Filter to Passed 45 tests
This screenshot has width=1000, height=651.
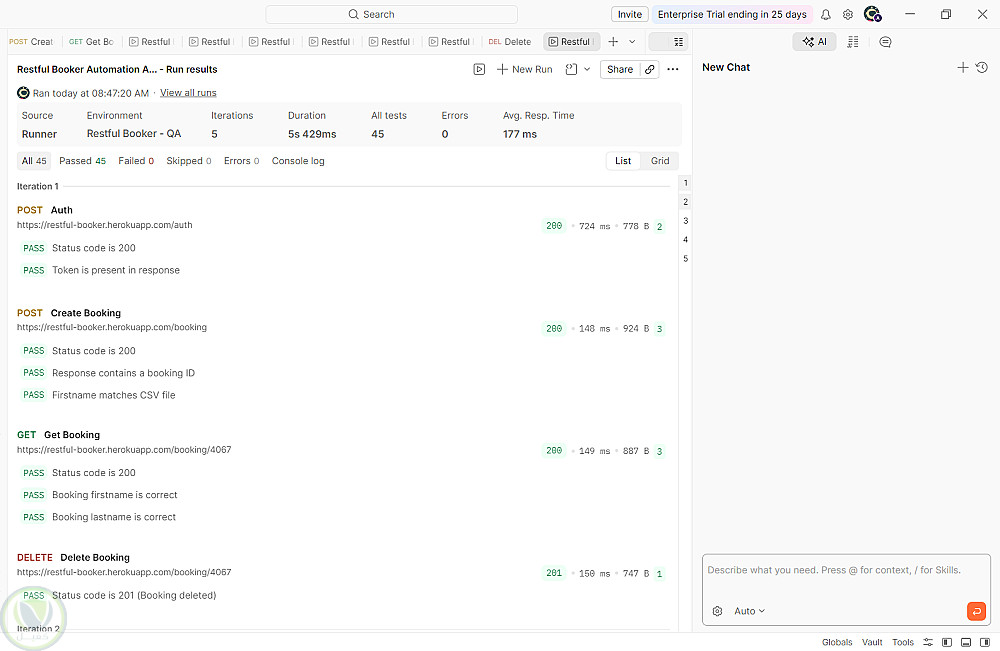click(x=82, y=161)
